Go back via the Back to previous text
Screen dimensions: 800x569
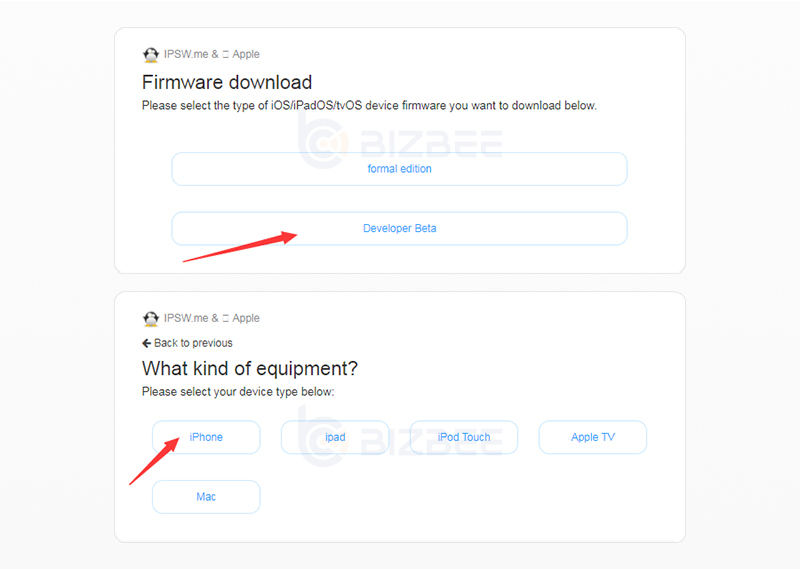click(193, 343)
